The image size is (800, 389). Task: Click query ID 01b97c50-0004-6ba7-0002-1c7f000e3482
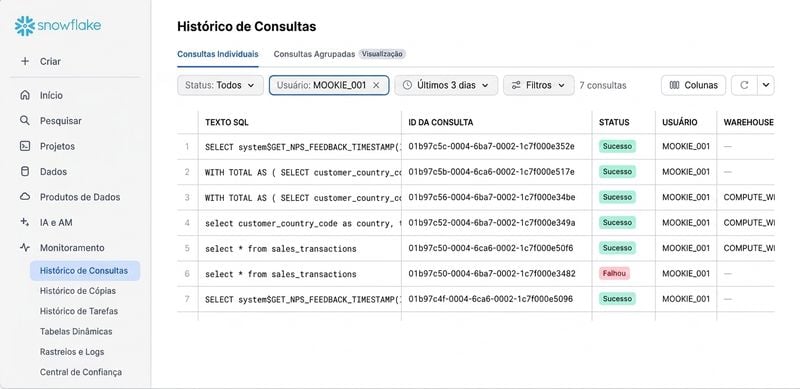click(x=492, y=274)
